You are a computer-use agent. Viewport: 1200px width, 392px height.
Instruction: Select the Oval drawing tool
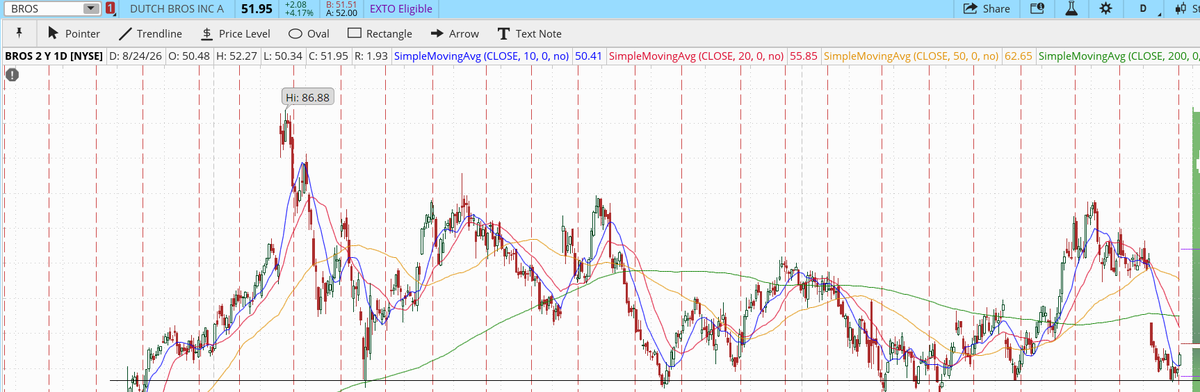(x=309, y=33)
